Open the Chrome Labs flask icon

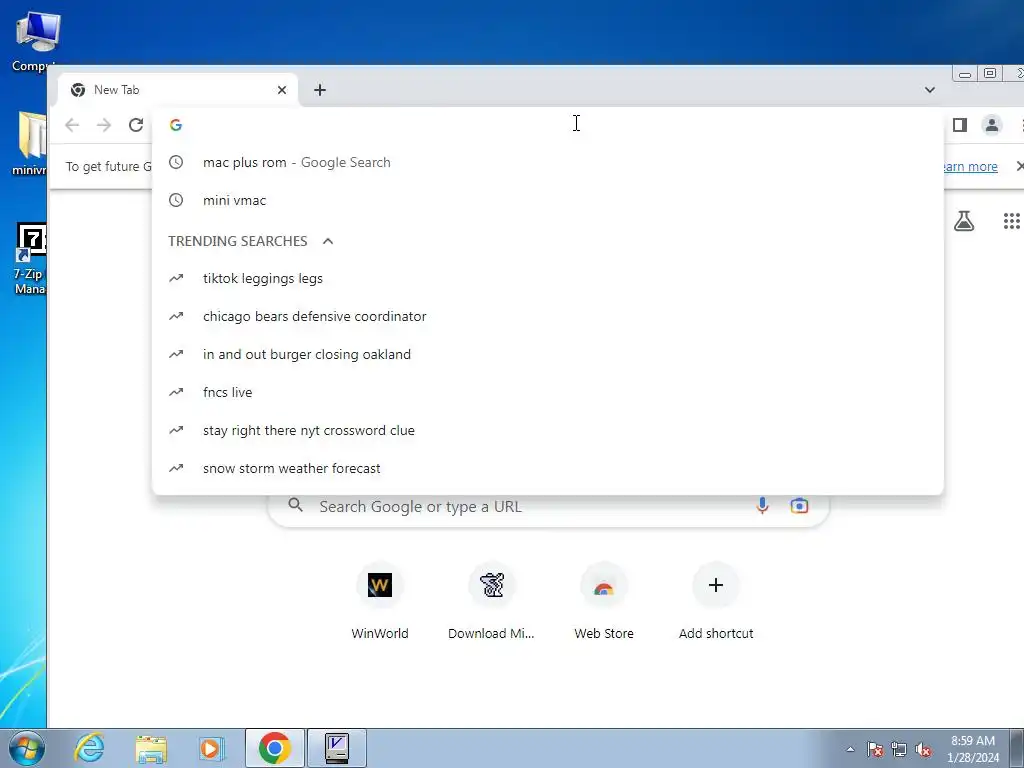tap(964, 221)
